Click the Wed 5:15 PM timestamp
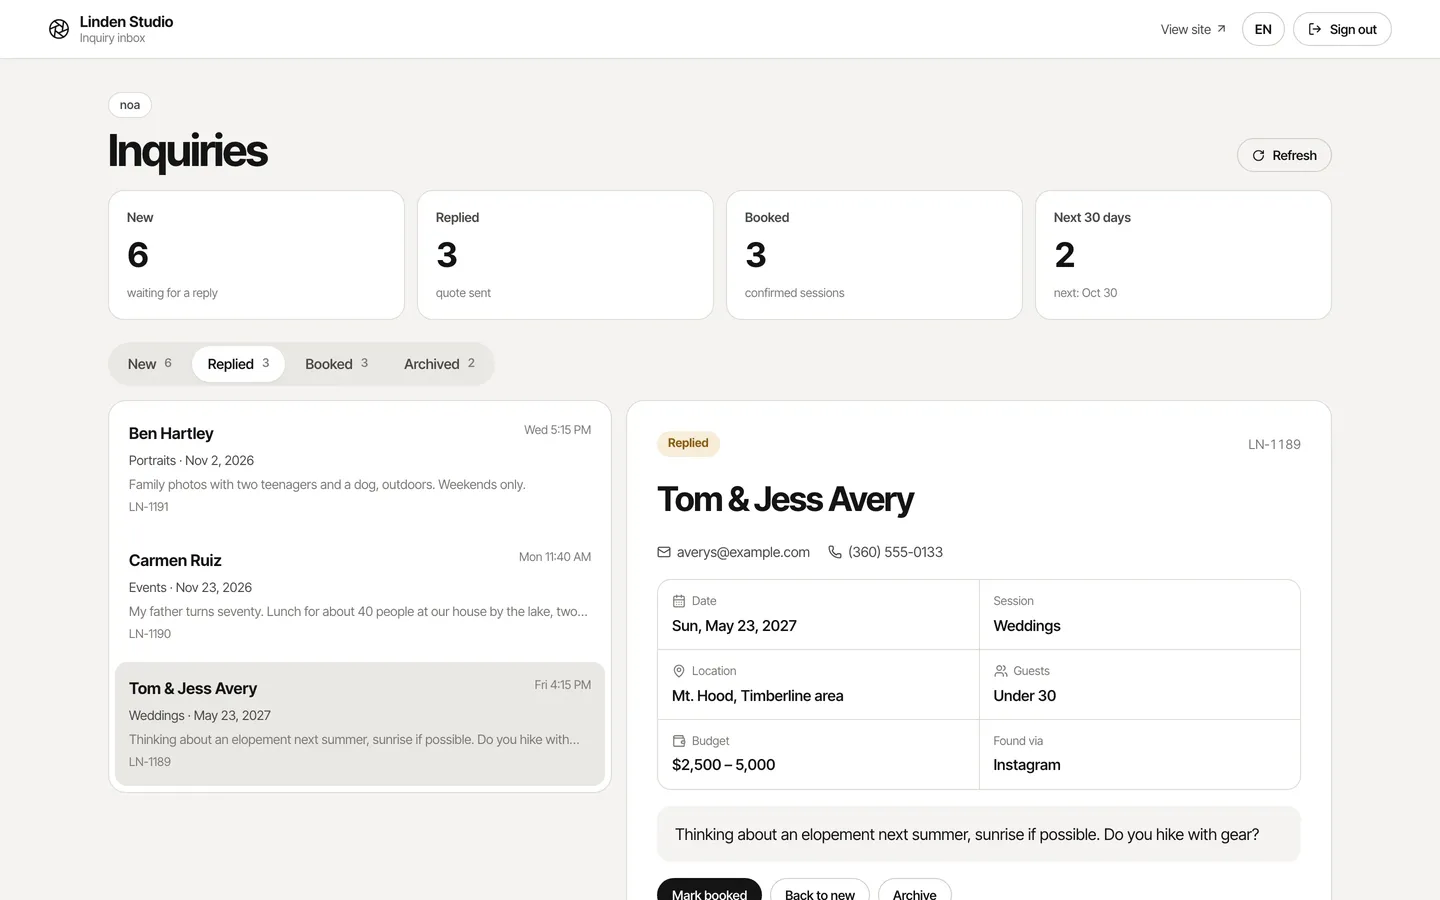Screen dimensions: 1440x900 click(557, 430)
